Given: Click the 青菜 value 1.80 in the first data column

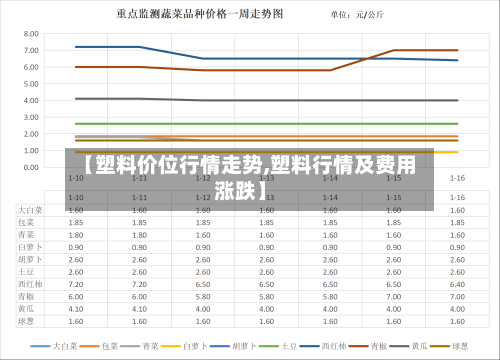Looking at the screenshot, I should [x=76, y=235].
